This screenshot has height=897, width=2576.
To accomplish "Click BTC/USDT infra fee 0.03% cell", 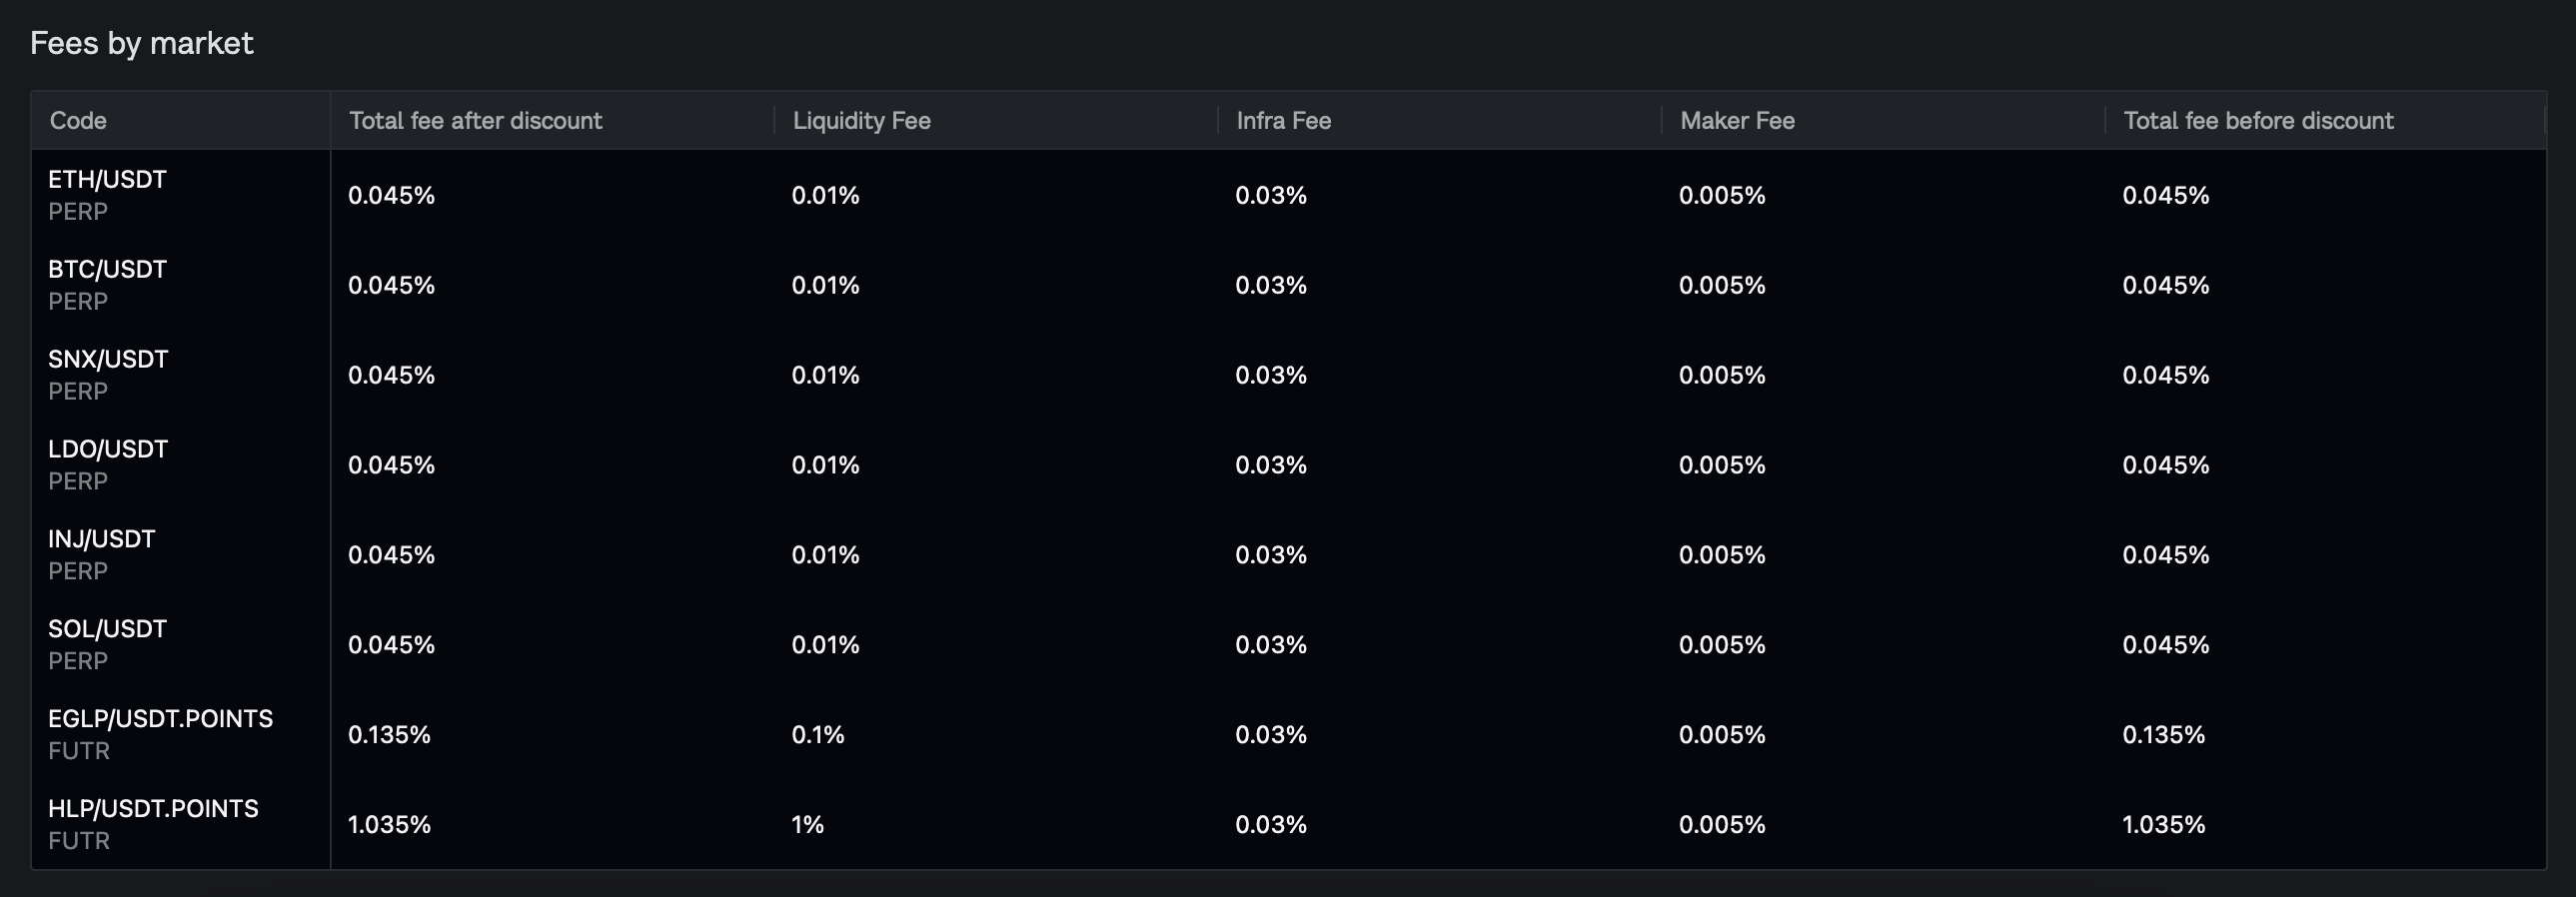I will pos(1271,286).
